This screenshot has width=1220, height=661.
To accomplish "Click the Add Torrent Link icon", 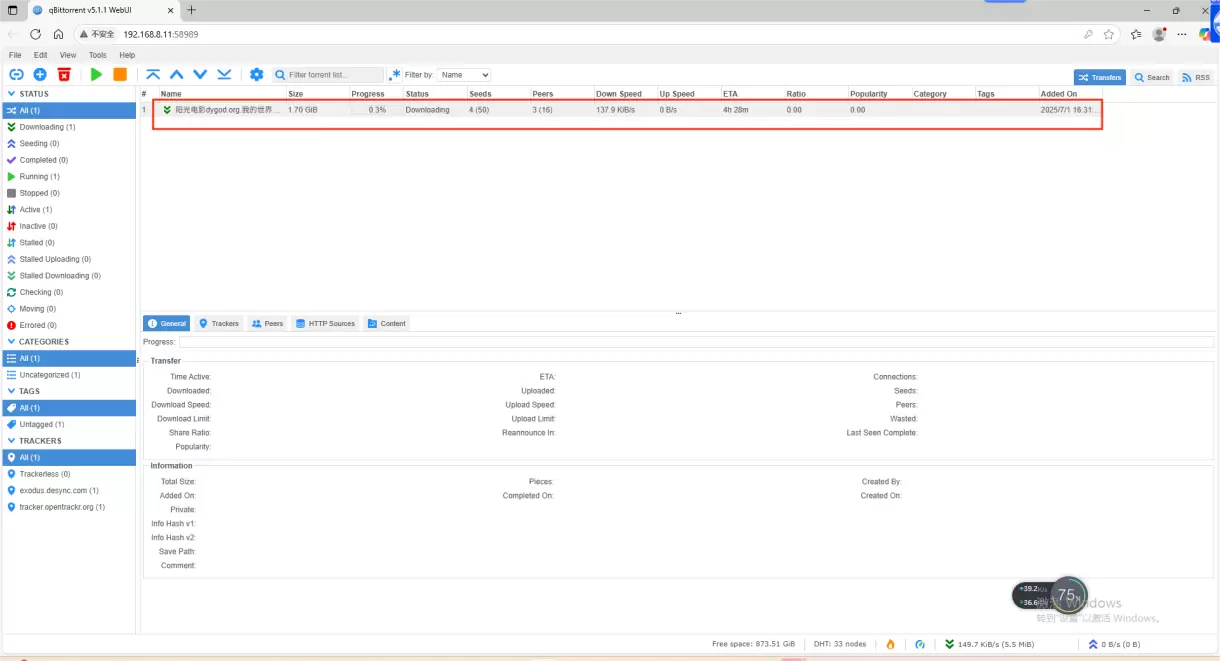I will (17, 75).
